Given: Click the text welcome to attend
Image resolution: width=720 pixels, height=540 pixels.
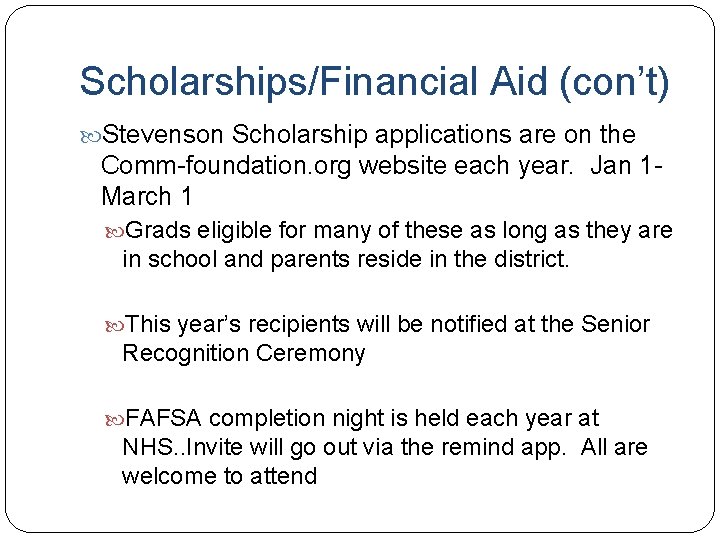Looking at the screenshot, I should [219, 476].
